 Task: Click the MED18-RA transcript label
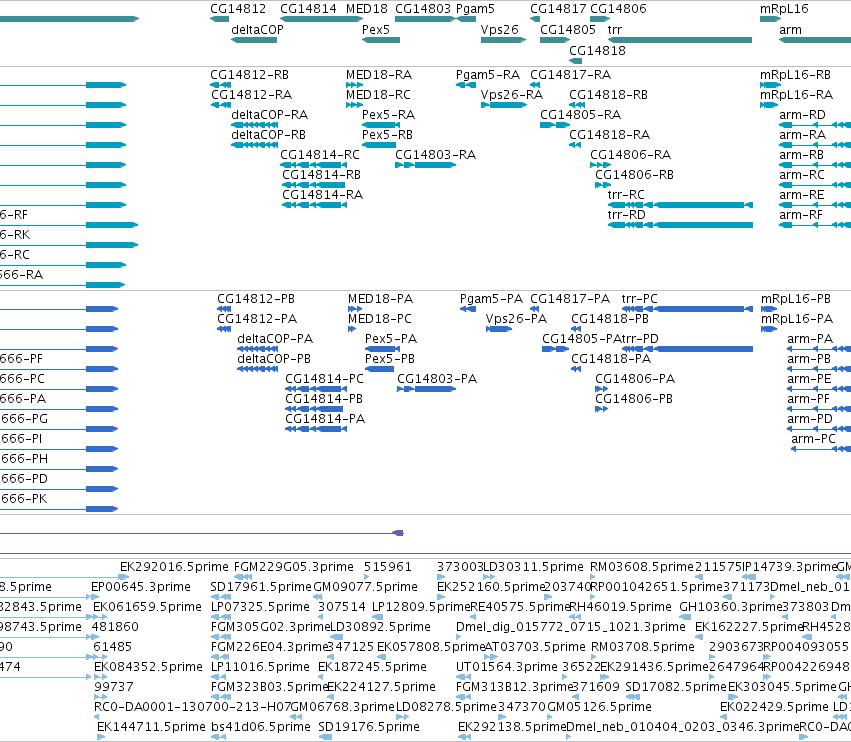[379, 74]
